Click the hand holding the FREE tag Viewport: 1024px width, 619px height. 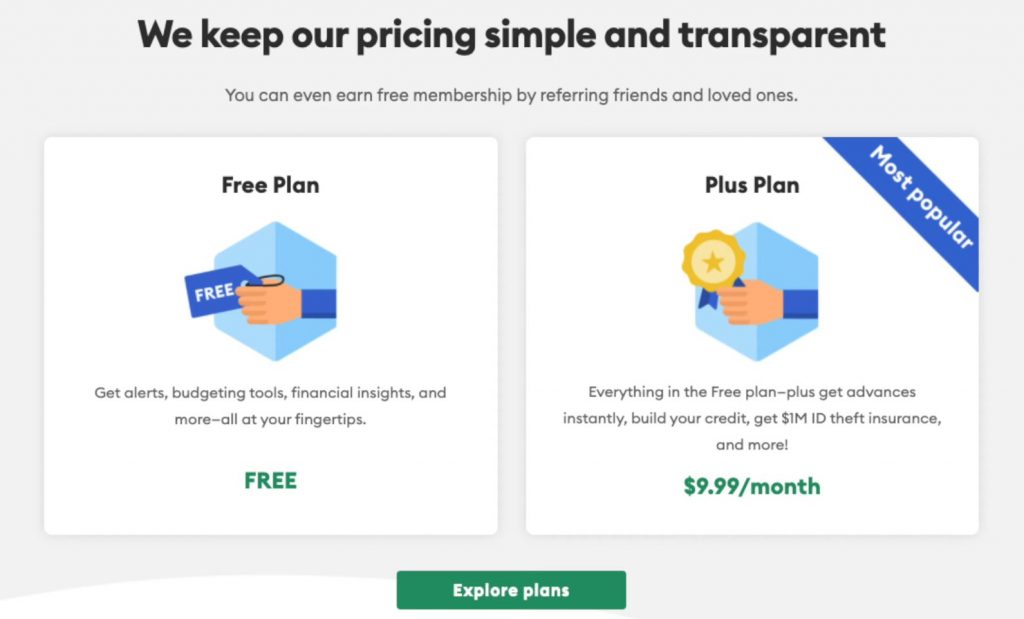pos(286,303)
